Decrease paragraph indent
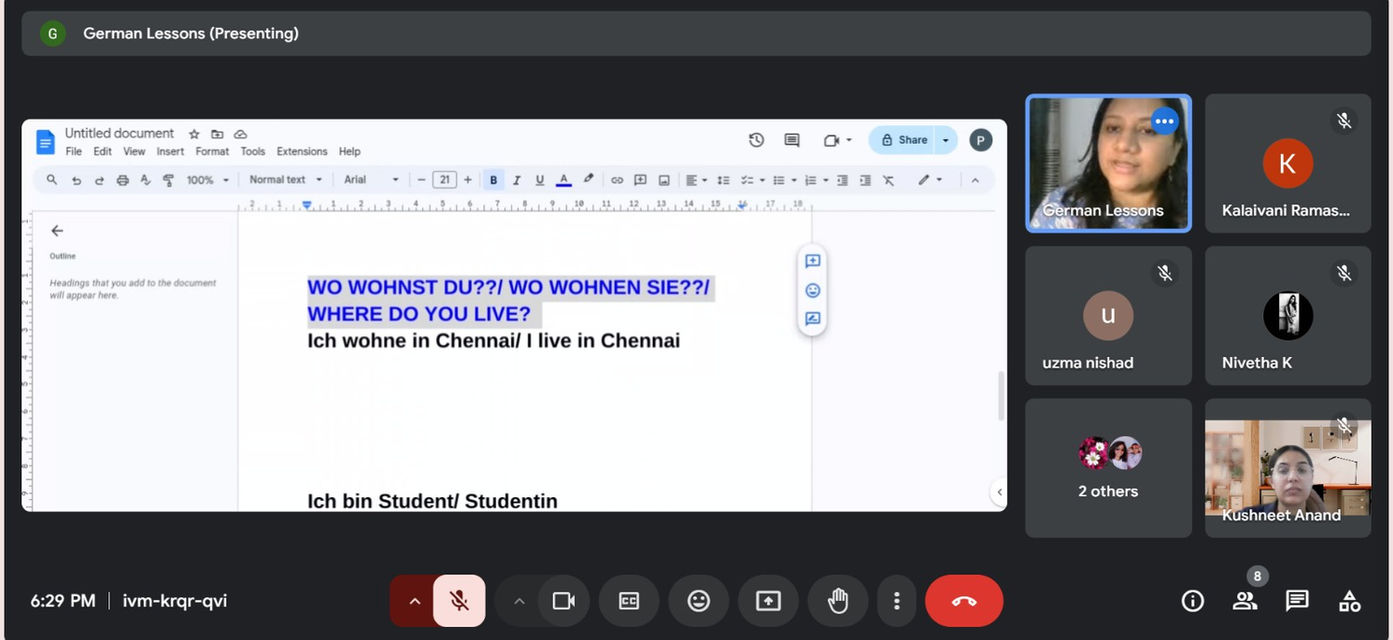Image resolution: width=1393 pixels, height=640 pixels. tap(842, 180)
